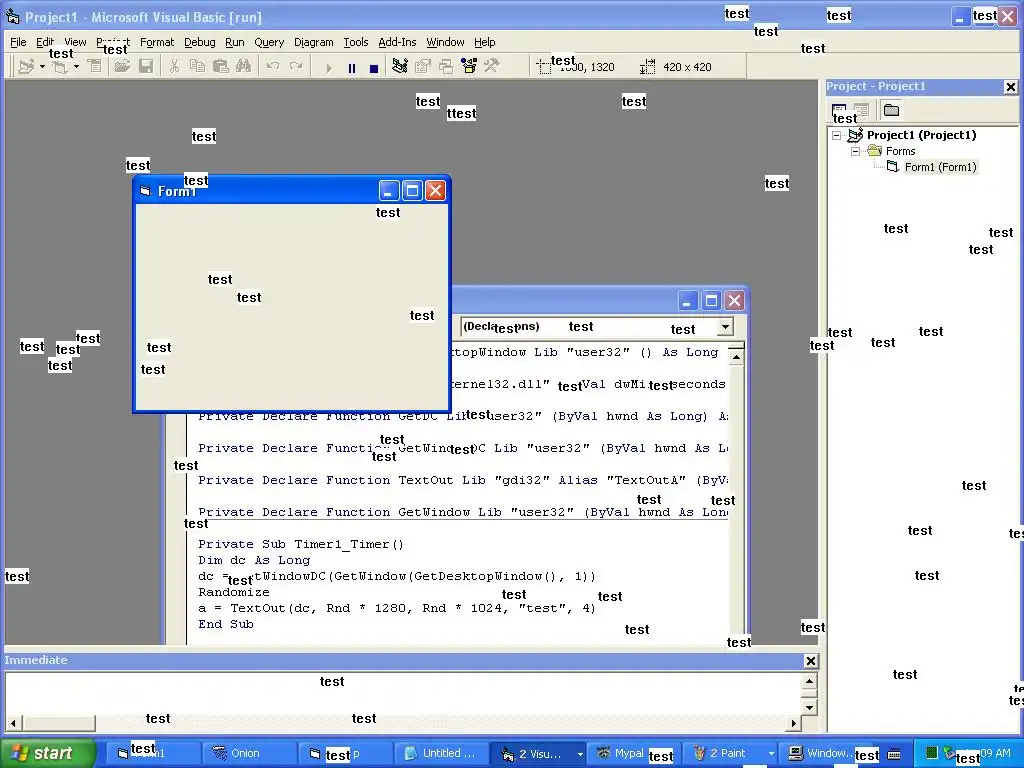Viewport: 1024px width, 768px height.
Task: Click Immediate window scroll down arrow
Action: pyautogui.click(x=809, y=707)
